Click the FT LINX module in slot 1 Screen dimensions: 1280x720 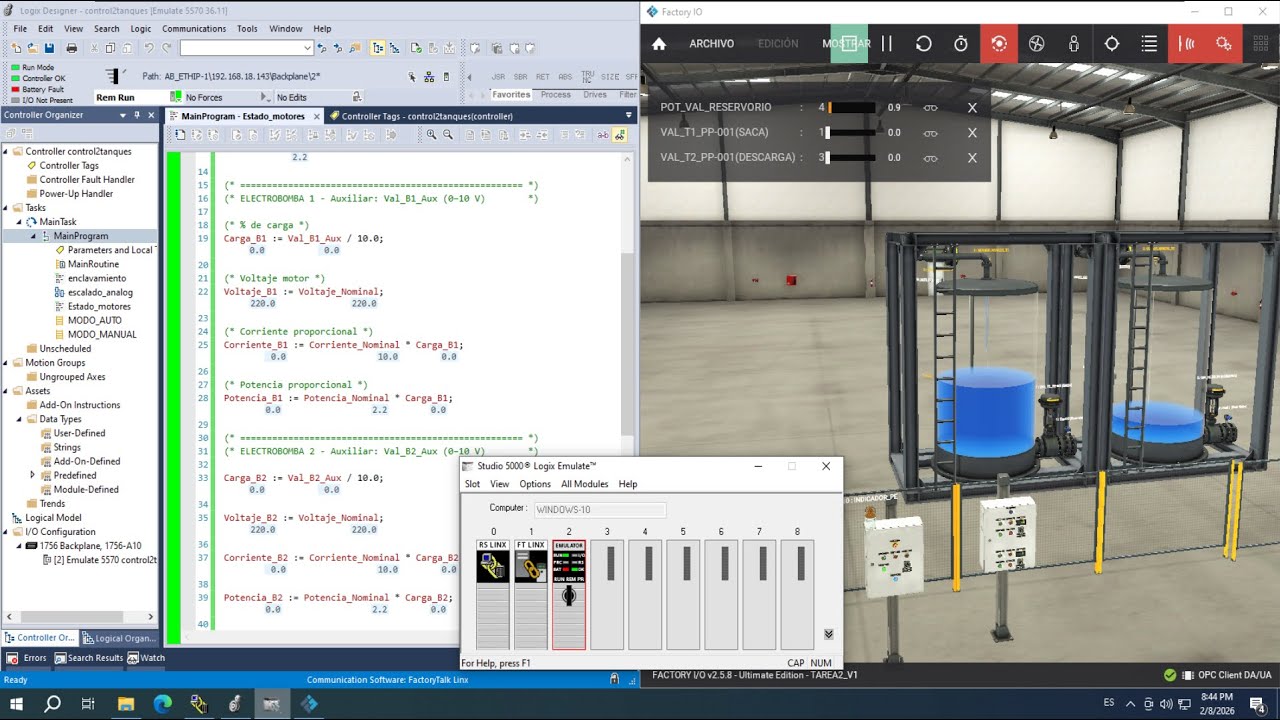(x=531, y=594)
